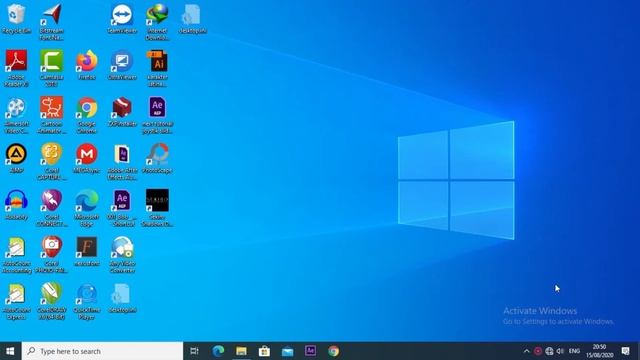Open the Action Center notifications icon
The height and width of the screenshot is (360, 640).
625,351
